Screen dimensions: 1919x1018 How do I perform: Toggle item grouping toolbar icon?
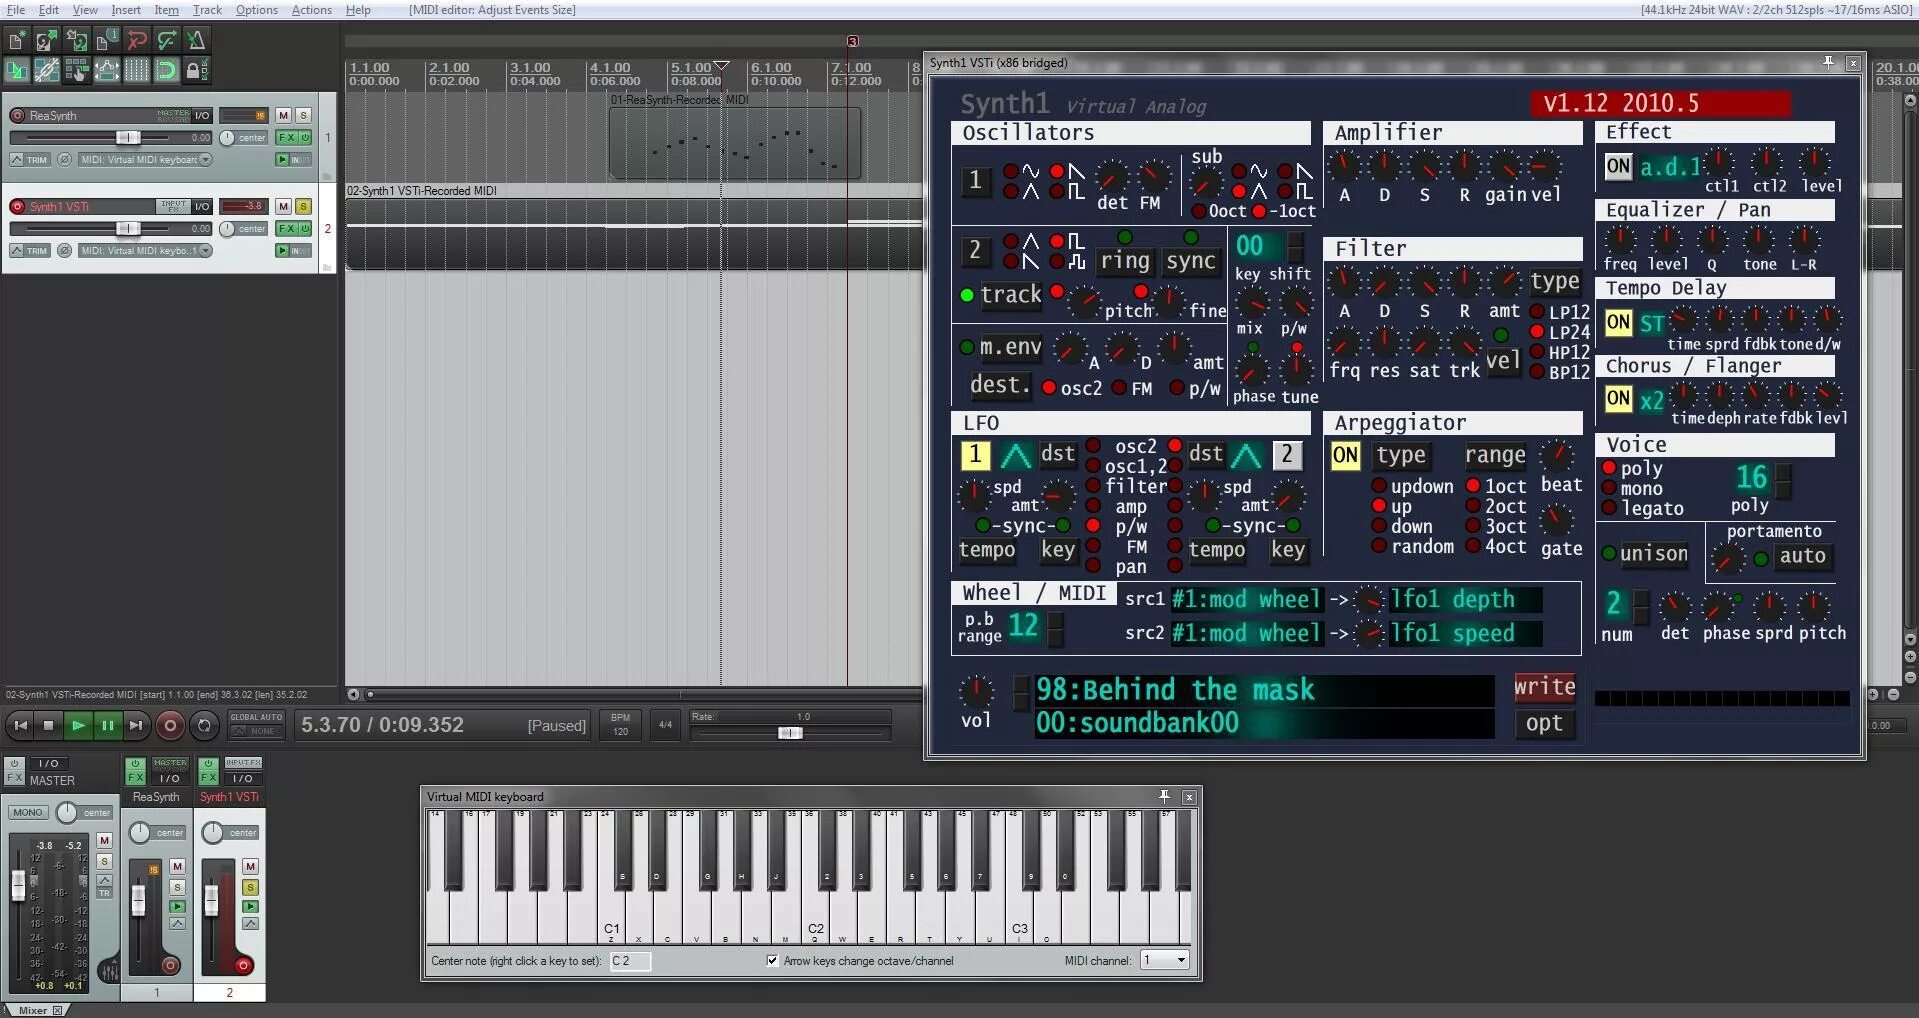coord(47,70)
